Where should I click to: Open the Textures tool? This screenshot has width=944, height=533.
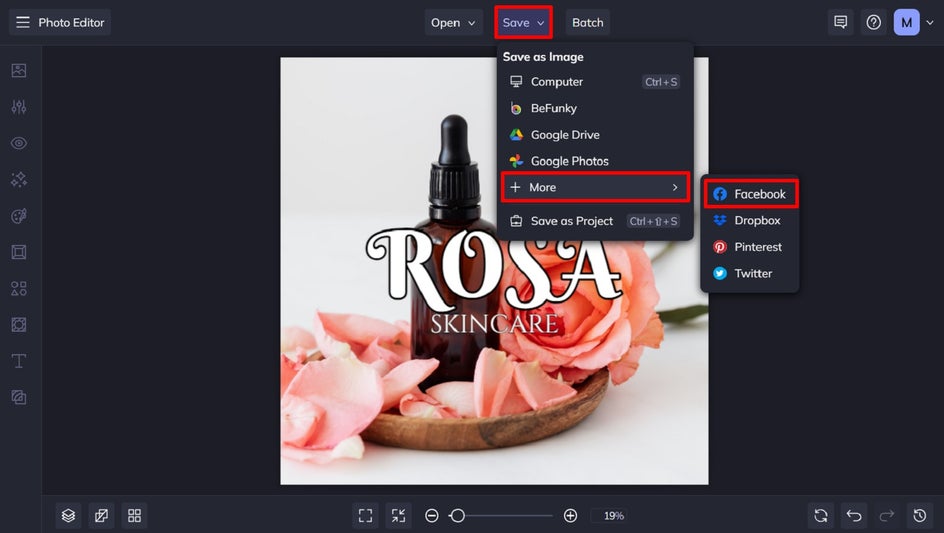click(x=19, y=397)
